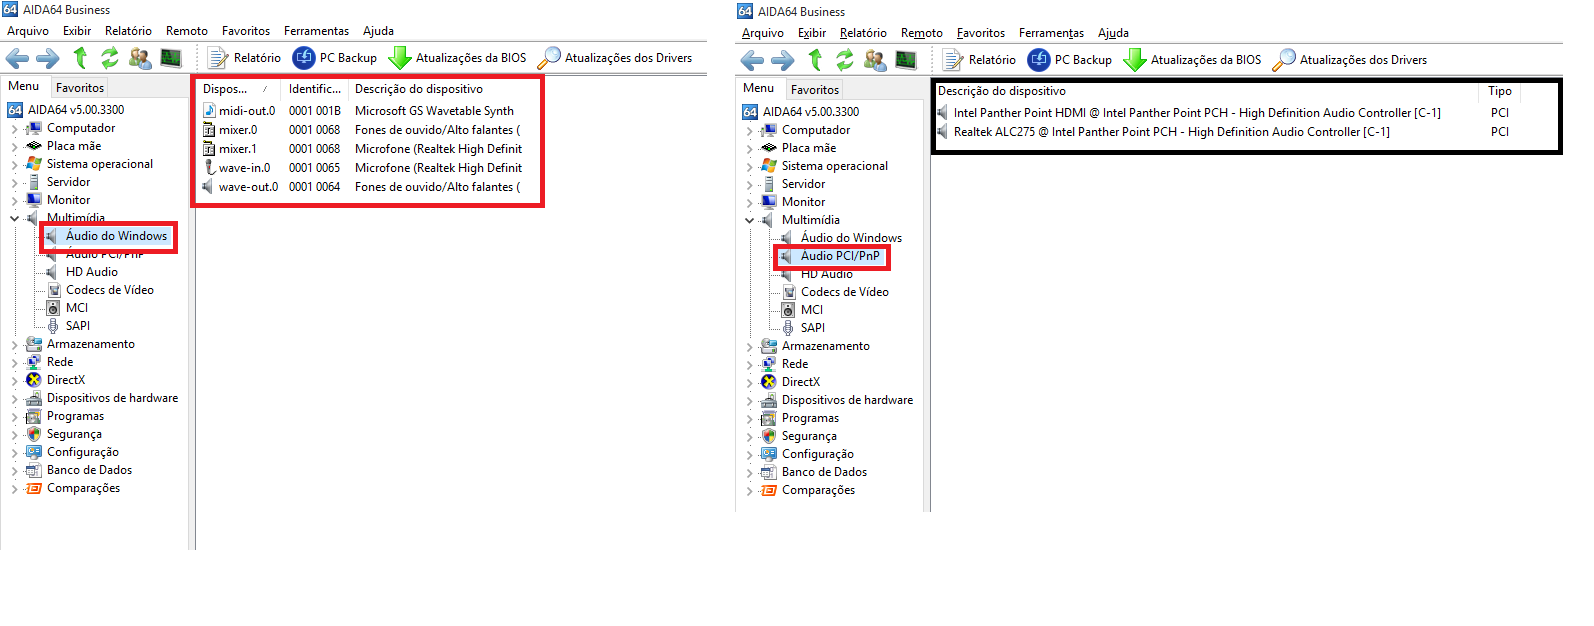Viewport: 1594px width, 626px height.
Task: Collapse the Multimídia node in right window
Action: tap(749, 220)
